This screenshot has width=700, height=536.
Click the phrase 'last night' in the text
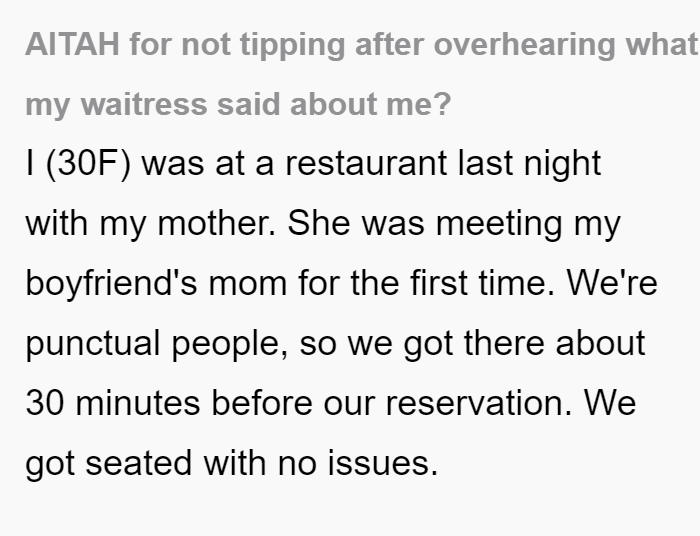[x=529, y=163]
